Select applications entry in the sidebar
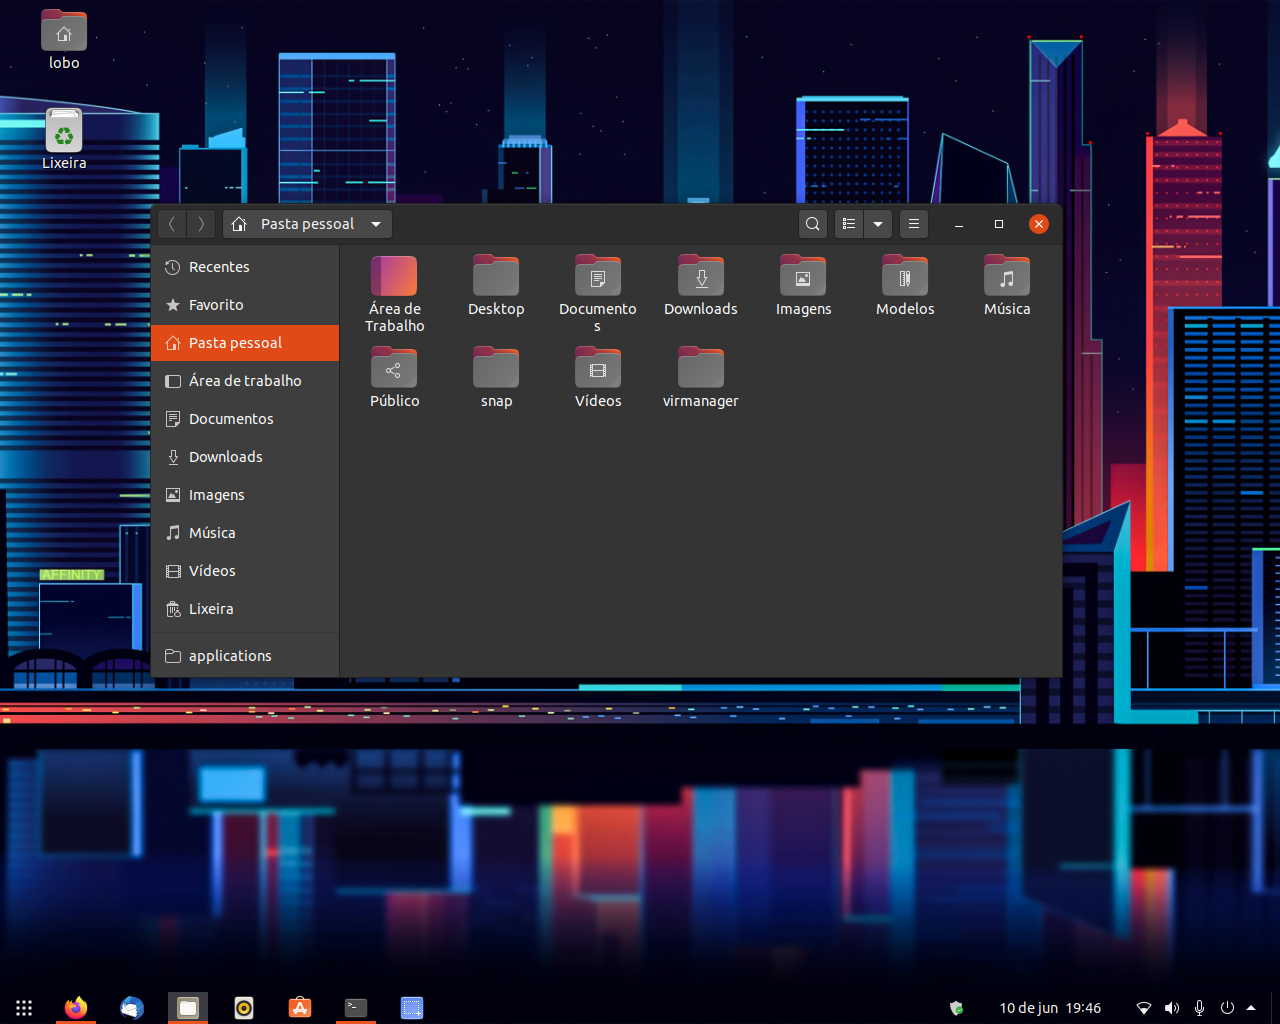Screen dimensions: 1280x1024 coord(230,655)
